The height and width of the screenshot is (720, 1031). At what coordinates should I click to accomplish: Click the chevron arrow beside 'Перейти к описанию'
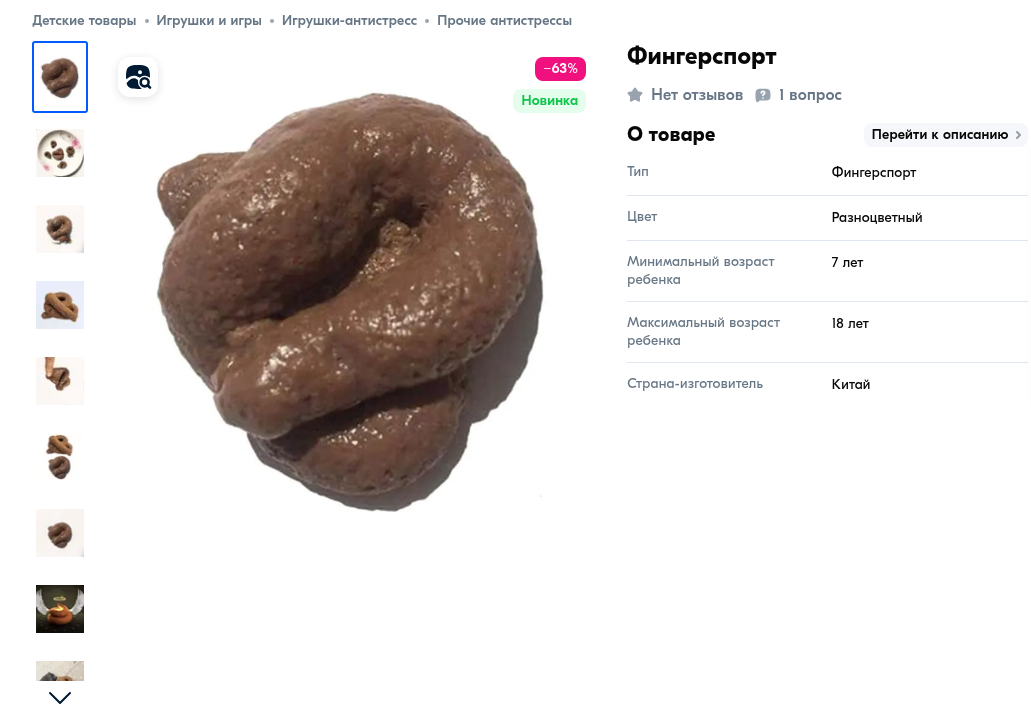[x=1018, y=135]
